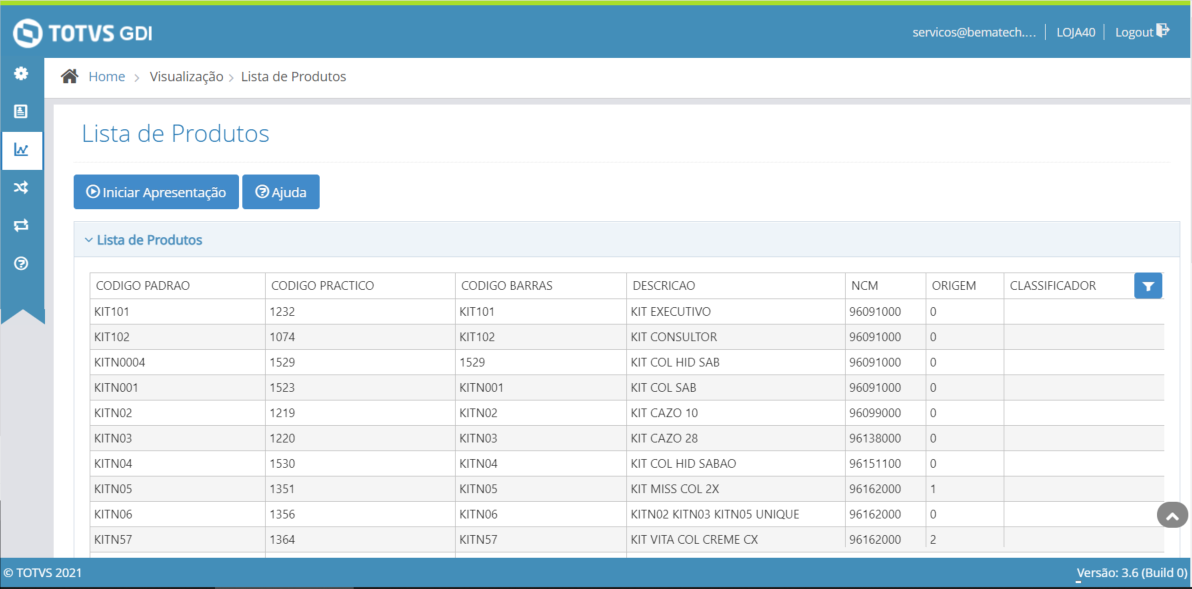Click the 96099000 NCM cell

click(886, 413)
